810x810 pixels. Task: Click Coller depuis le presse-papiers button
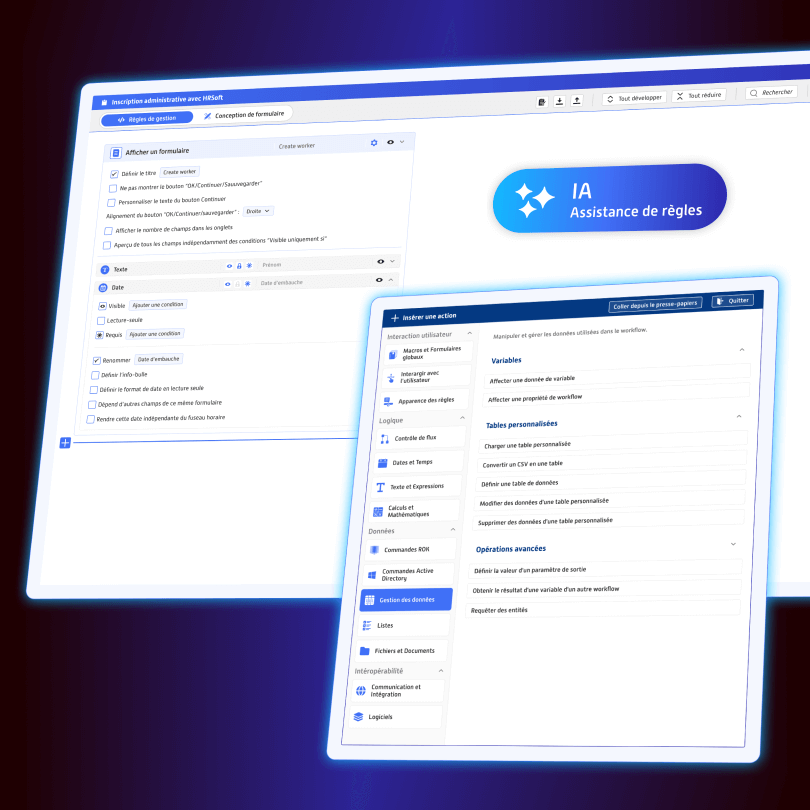(x=655, y=304)
